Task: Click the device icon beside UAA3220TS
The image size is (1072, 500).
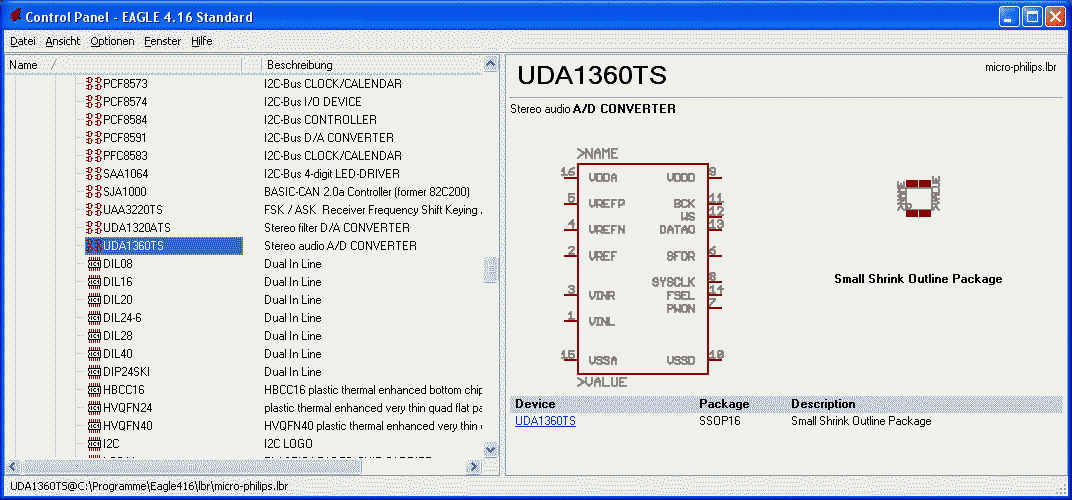Action: pos(94,209)
